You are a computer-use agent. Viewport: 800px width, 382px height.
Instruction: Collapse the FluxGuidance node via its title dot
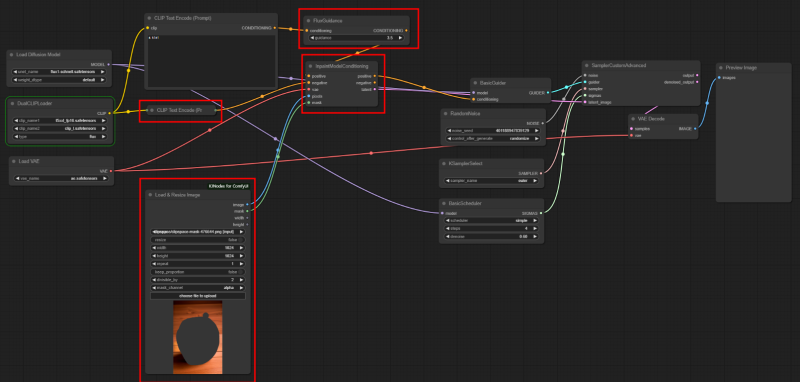coord(309,21)
